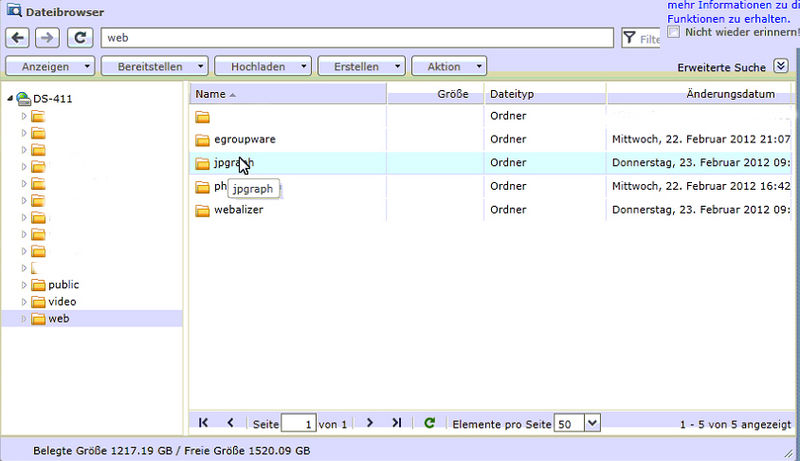The image size is (800, 461).
Task: Expand the Erweiterte Suche panel
Action: point(781,67)
